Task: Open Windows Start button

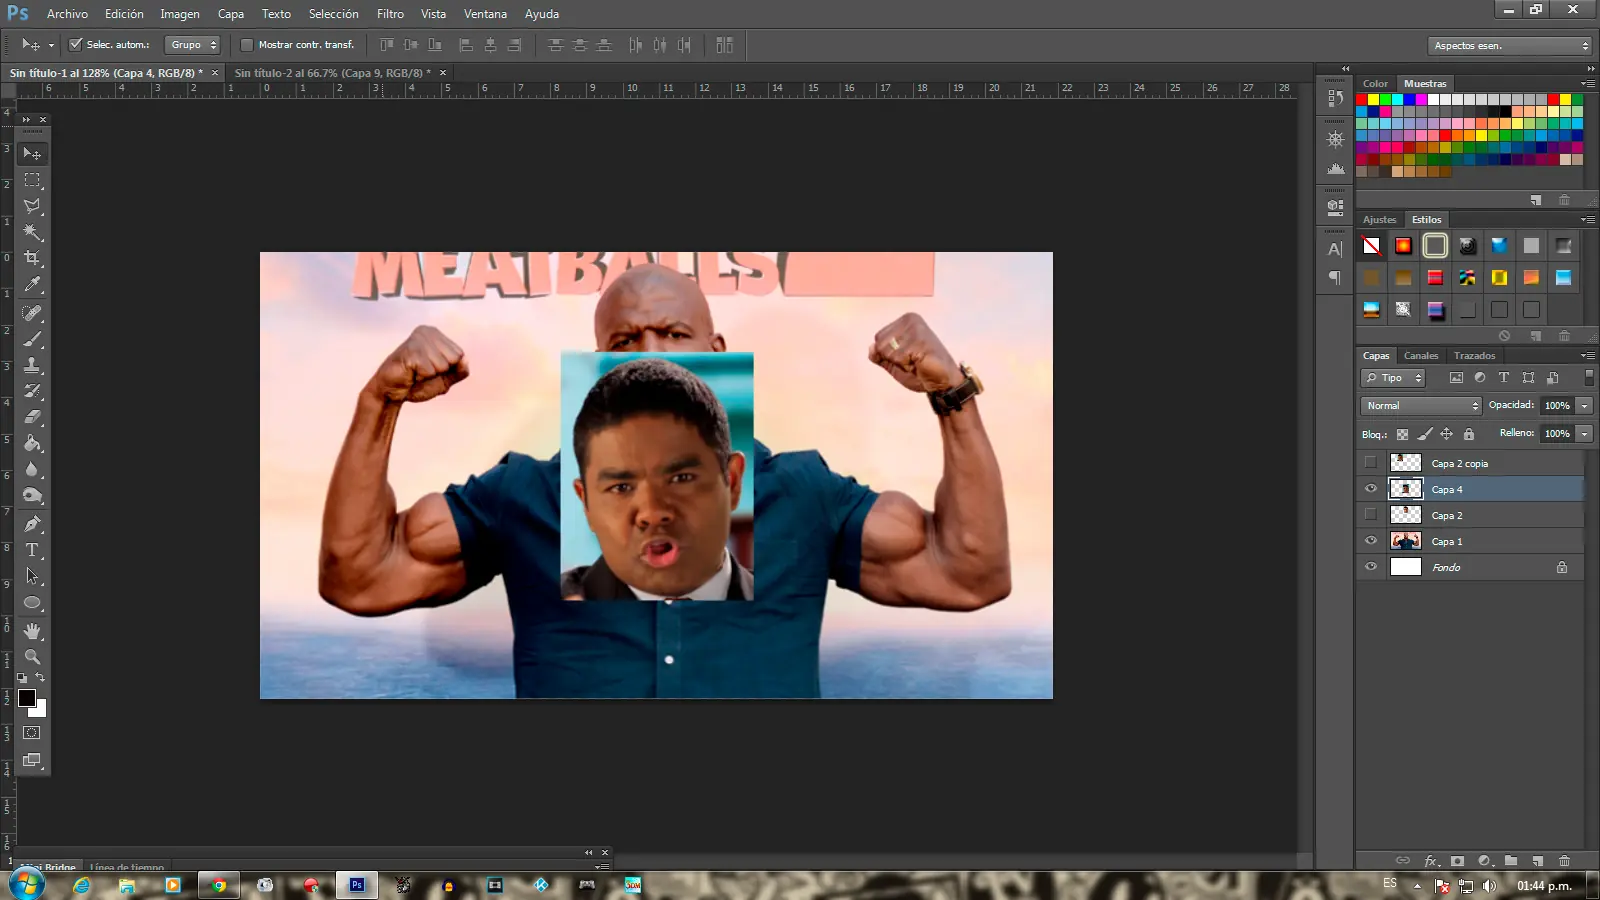Action: 26,885
